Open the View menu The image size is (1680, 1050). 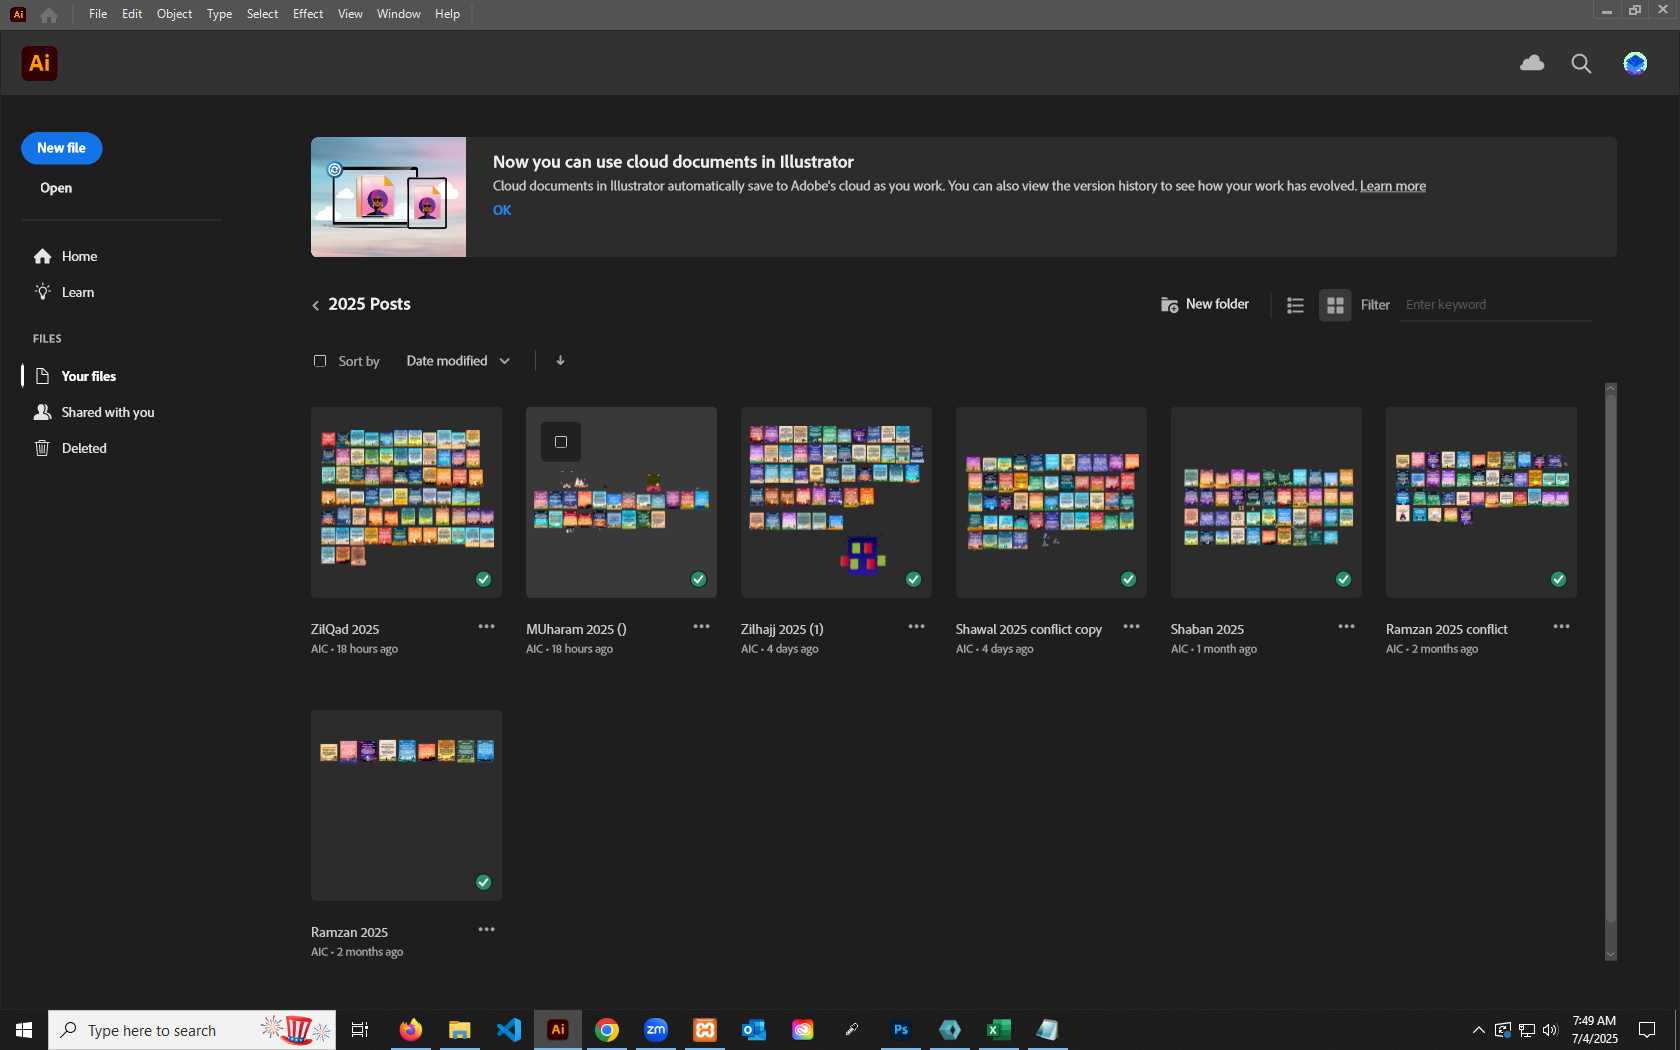coord(350,14)
